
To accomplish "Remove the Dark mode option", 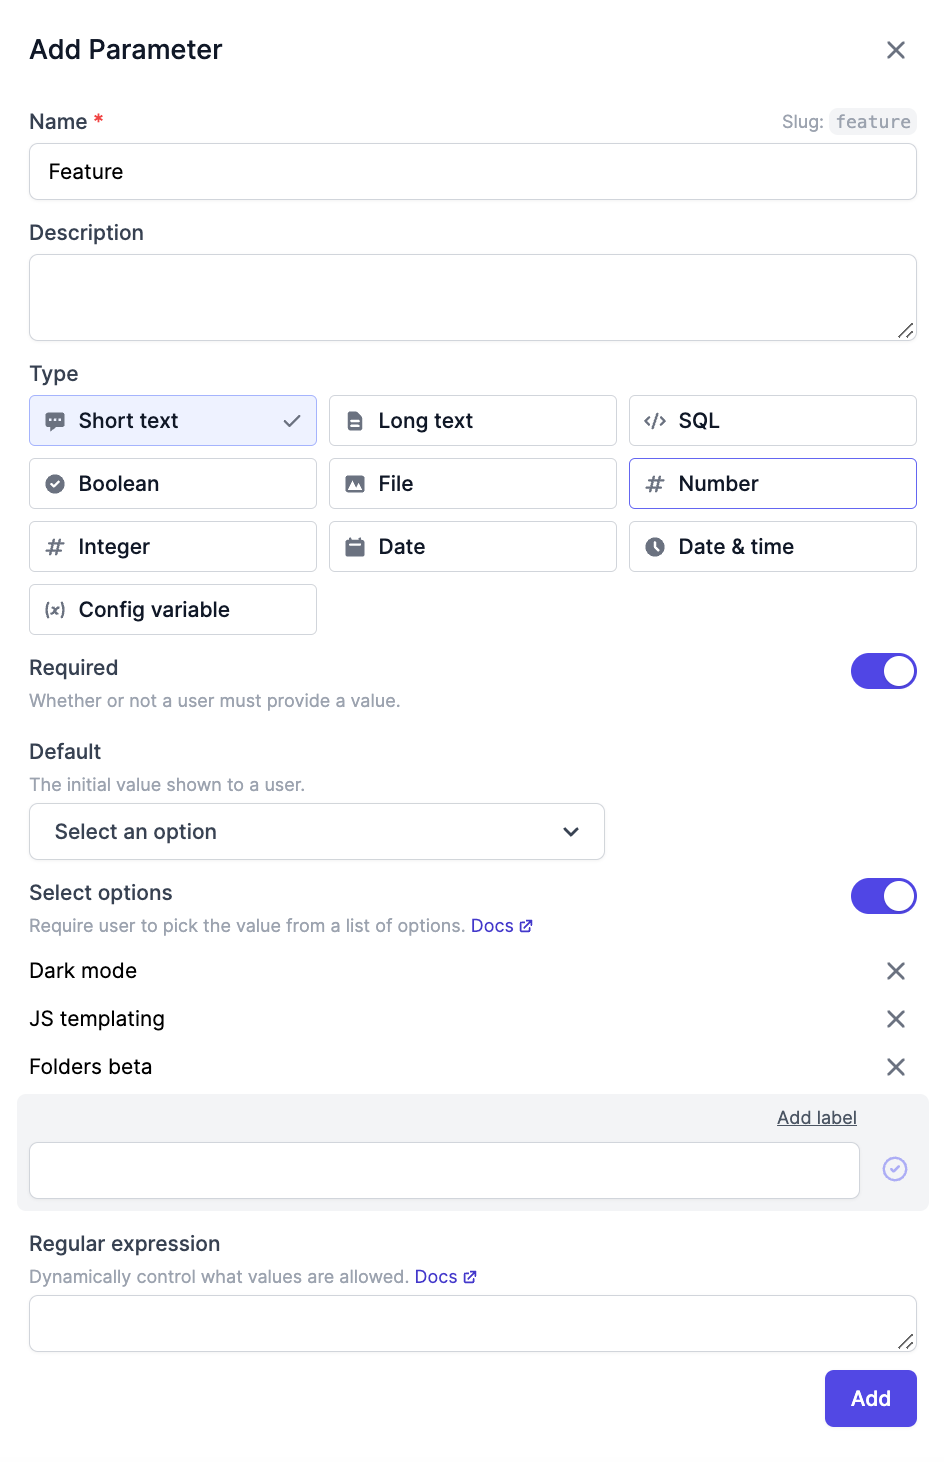I will [896, 971].
